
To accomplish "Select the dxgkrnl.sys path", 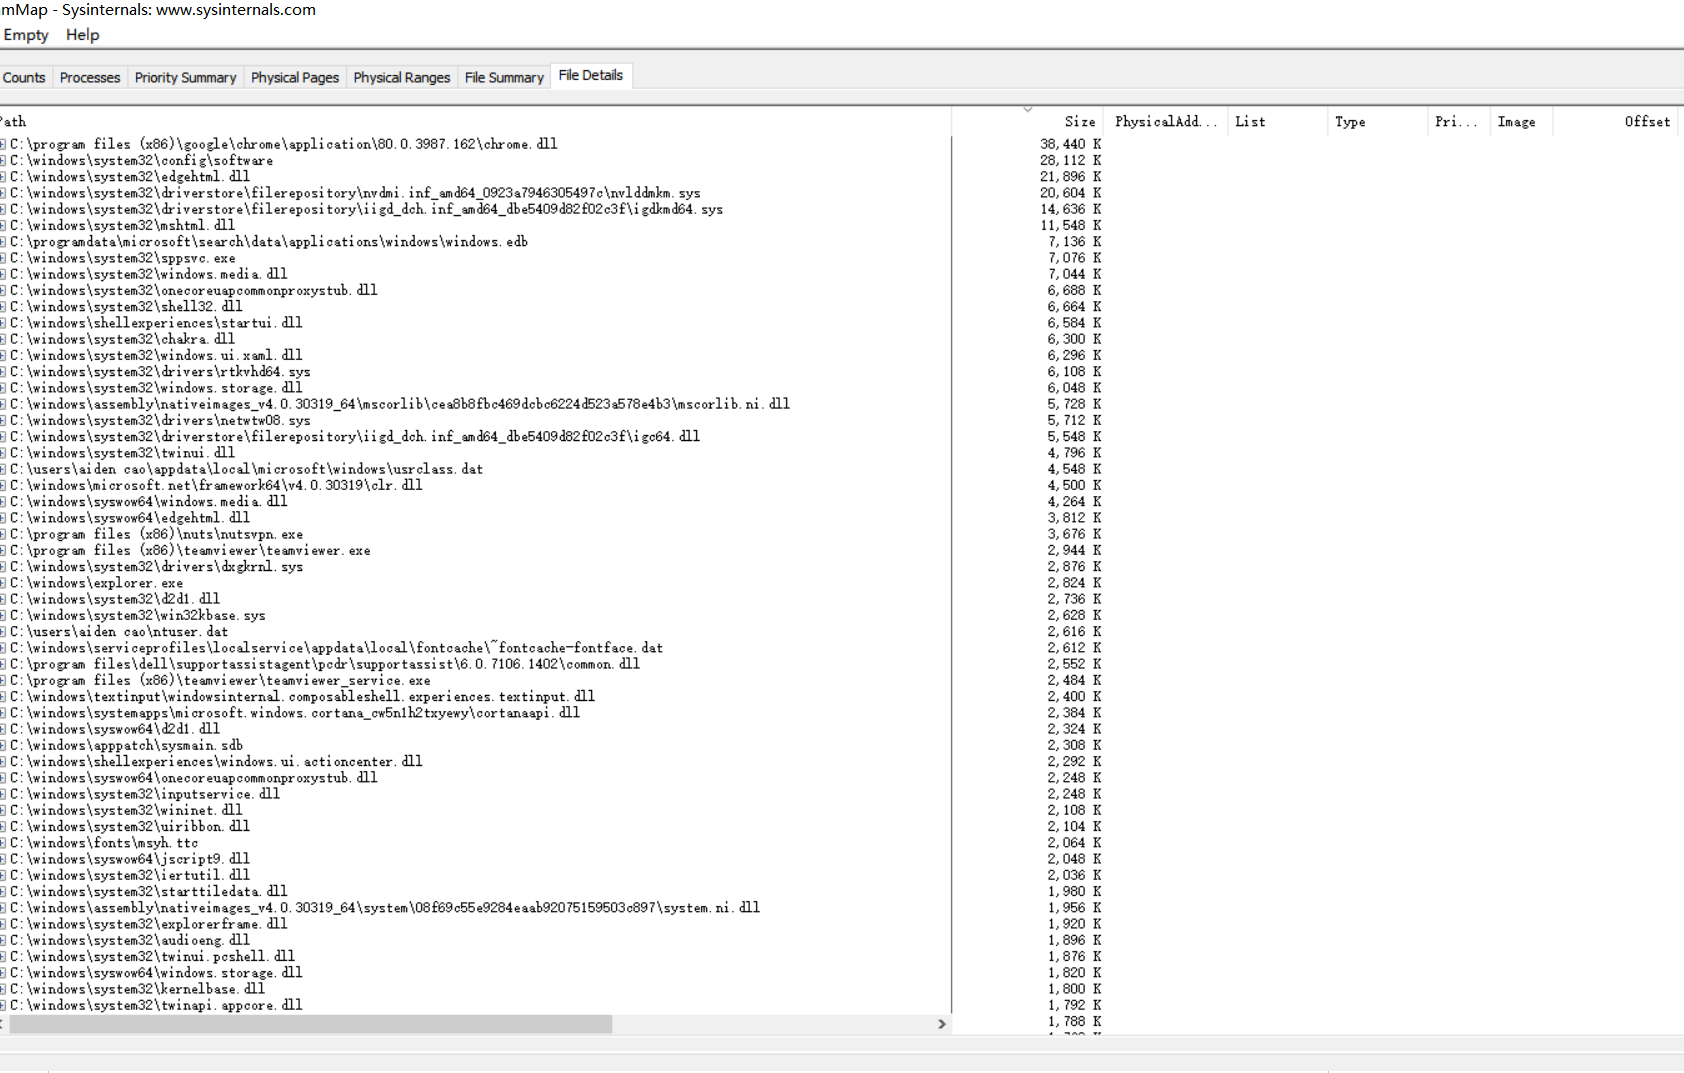I will coord(157,566).
